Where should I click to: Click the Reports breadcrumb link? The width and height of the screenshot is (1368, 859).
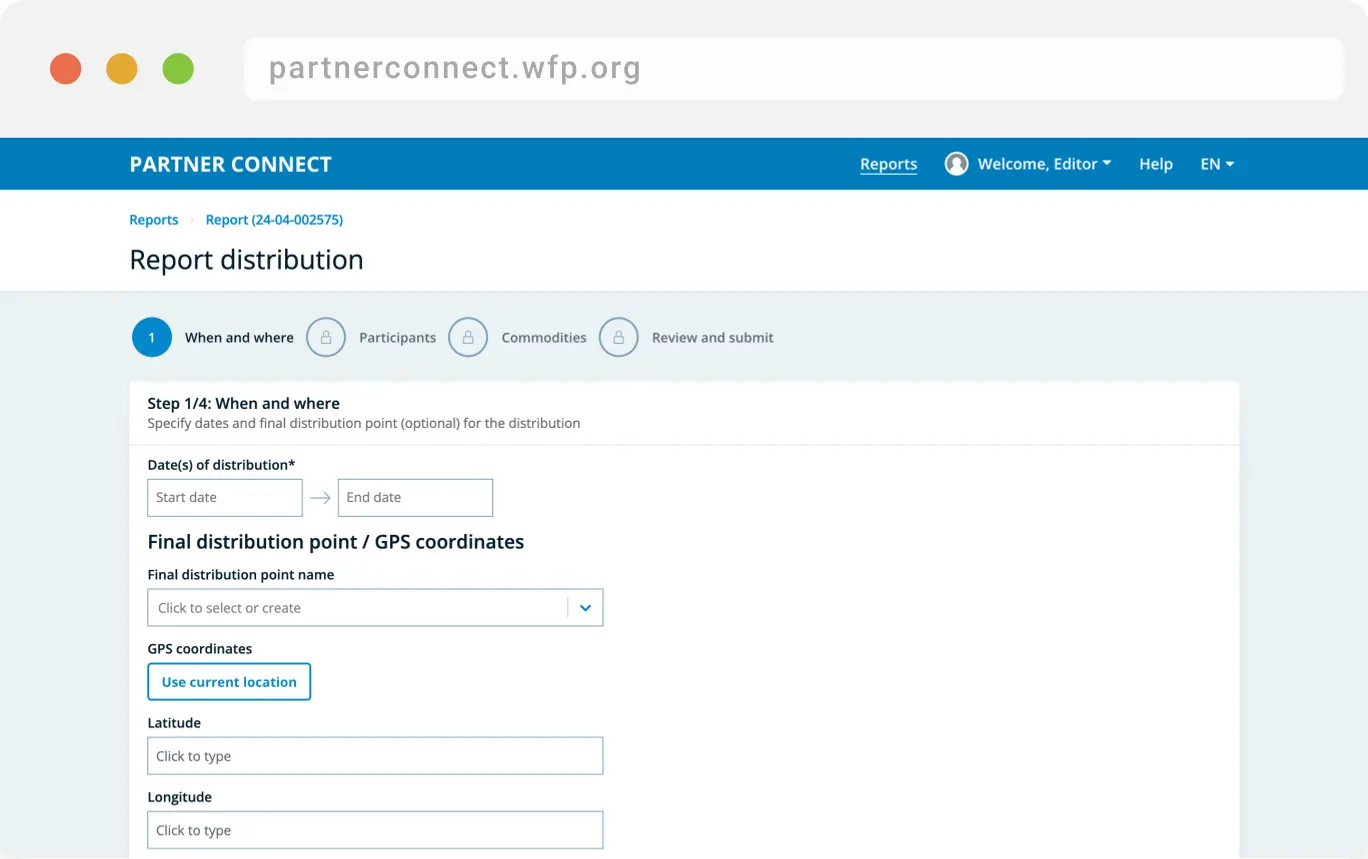tap(153, 219)
